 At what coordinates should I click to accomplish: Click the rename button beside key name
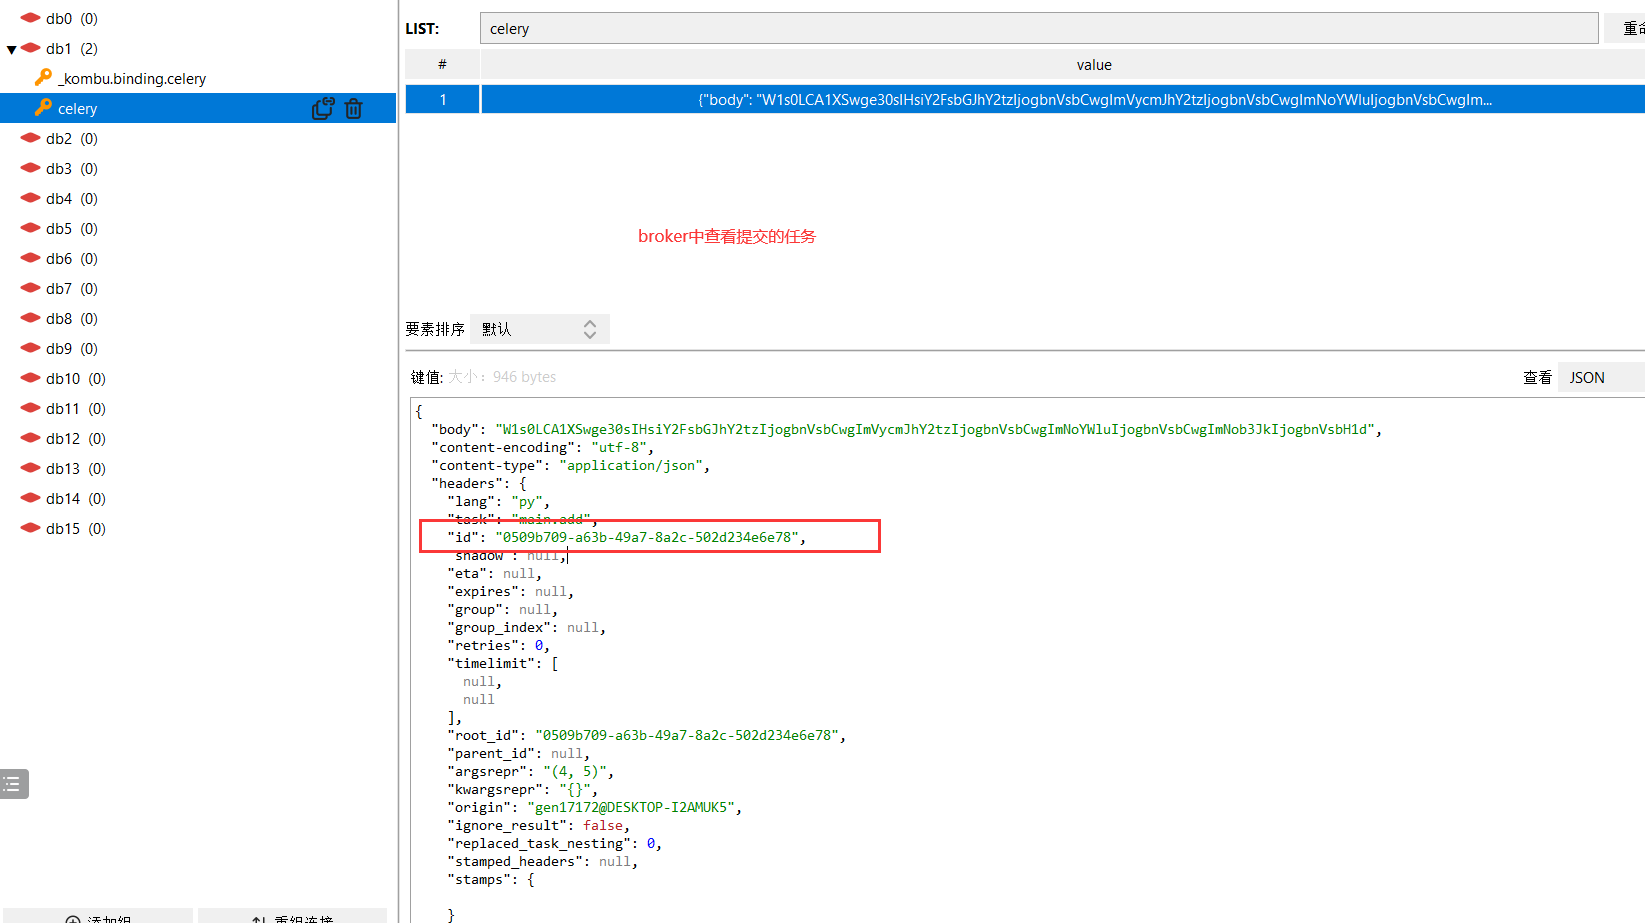(x=1625, y=28)
